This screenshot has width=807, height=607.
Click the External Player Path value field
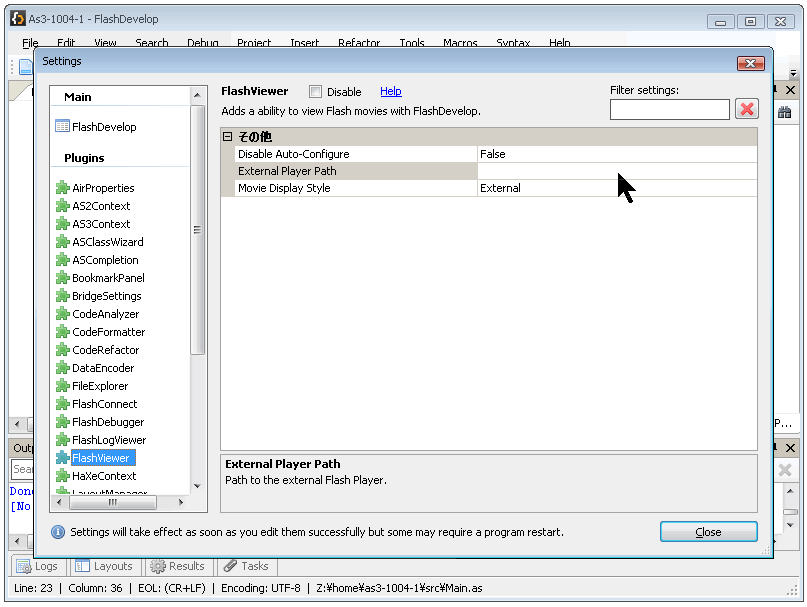(617, 171)
